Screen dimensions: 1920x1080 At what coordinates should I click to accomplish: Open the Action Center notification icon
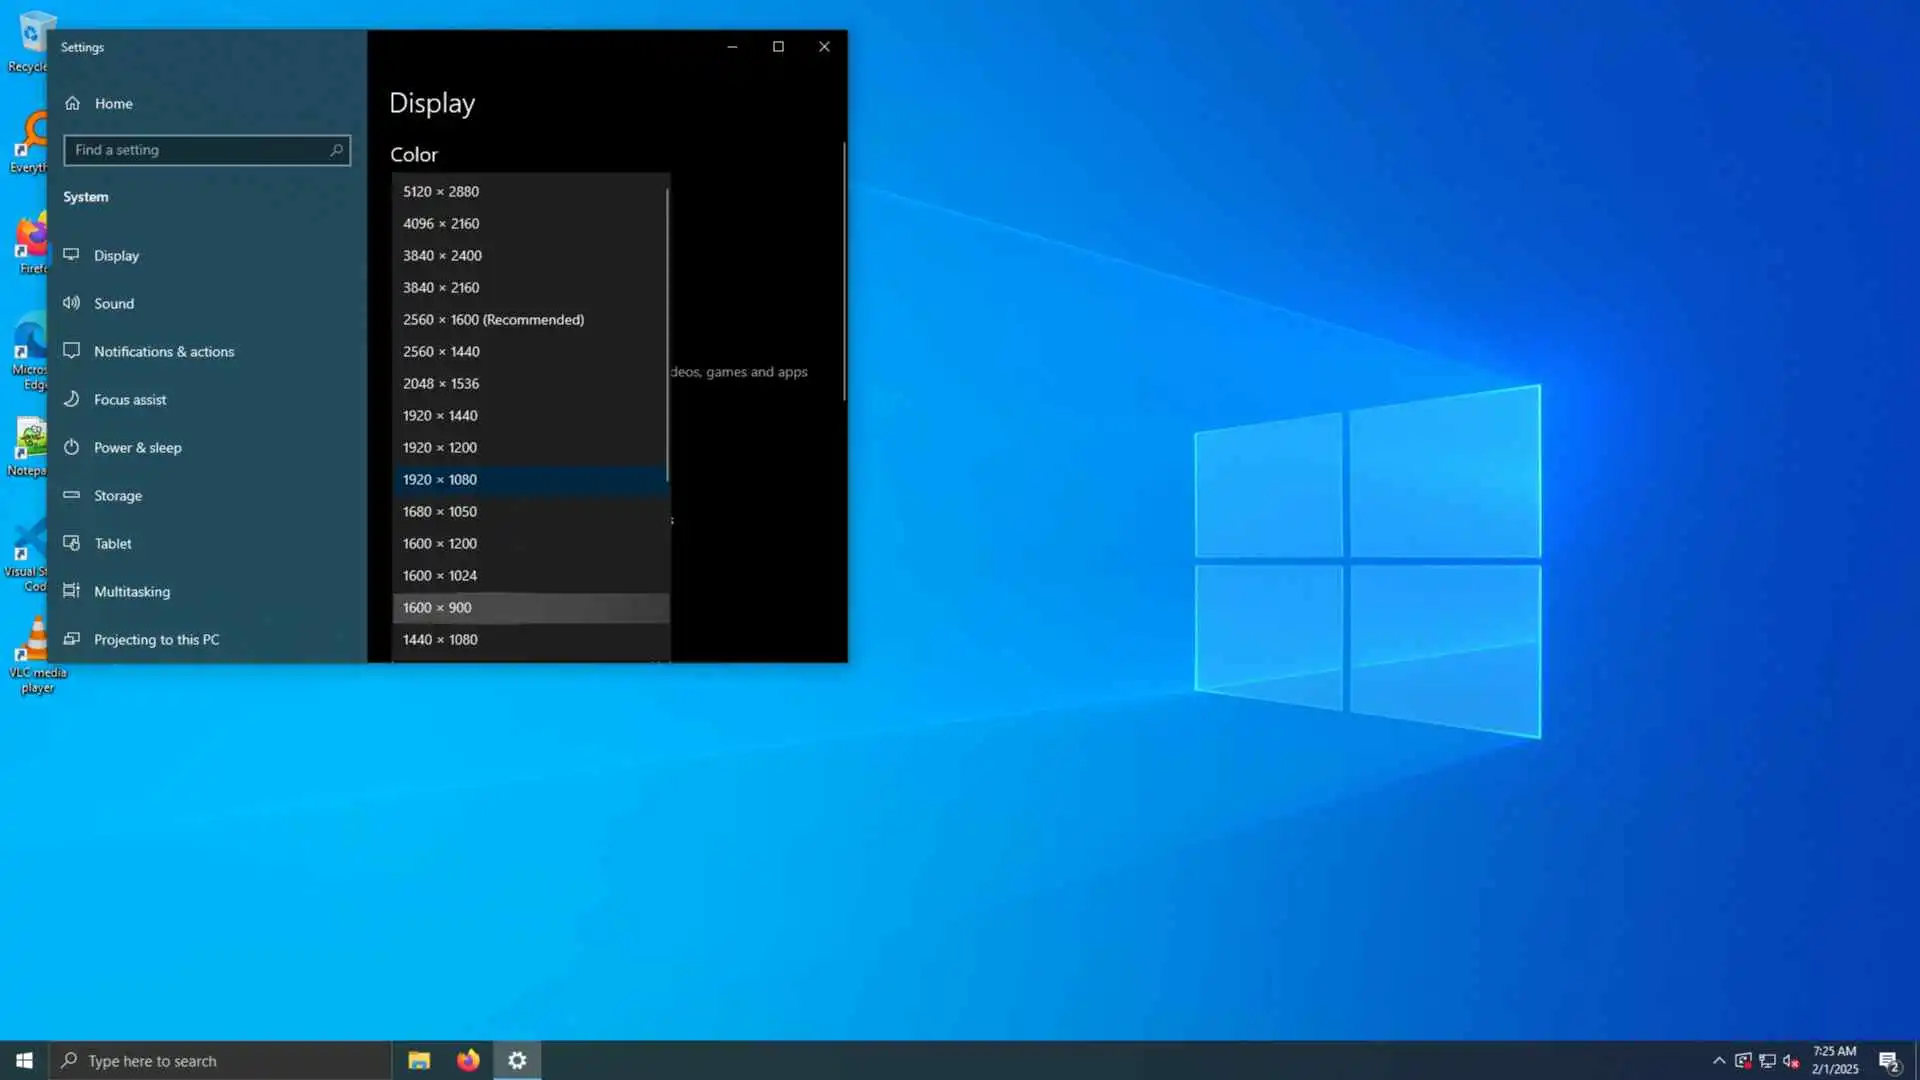tap(1888, 1060)
